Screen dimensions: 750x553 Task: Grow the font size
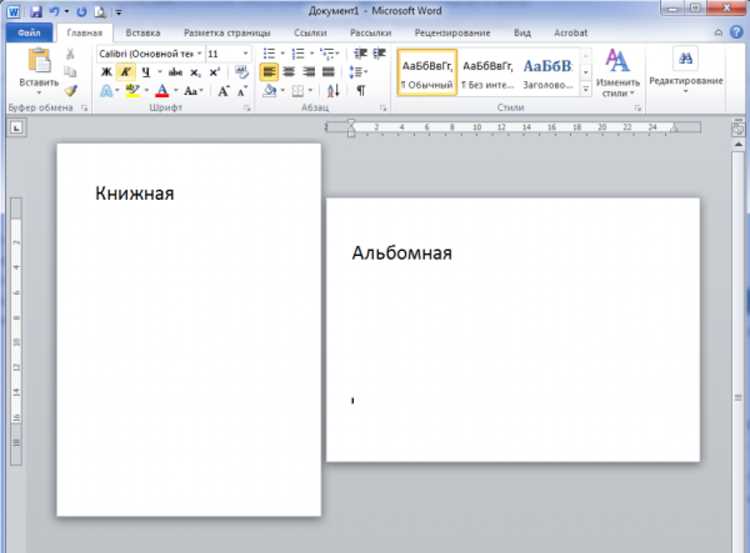coord(223,90)
